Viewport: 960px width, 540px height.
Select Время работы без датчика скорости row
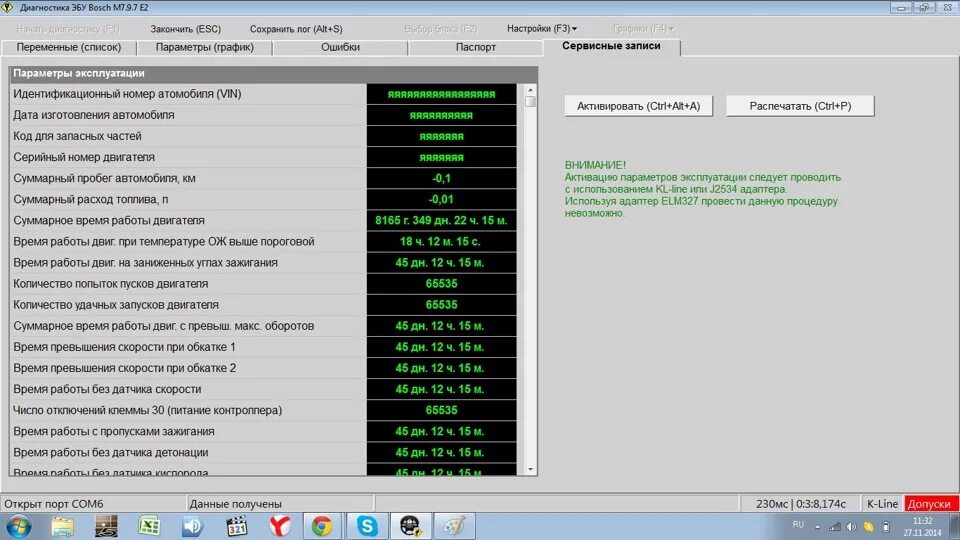263,389
